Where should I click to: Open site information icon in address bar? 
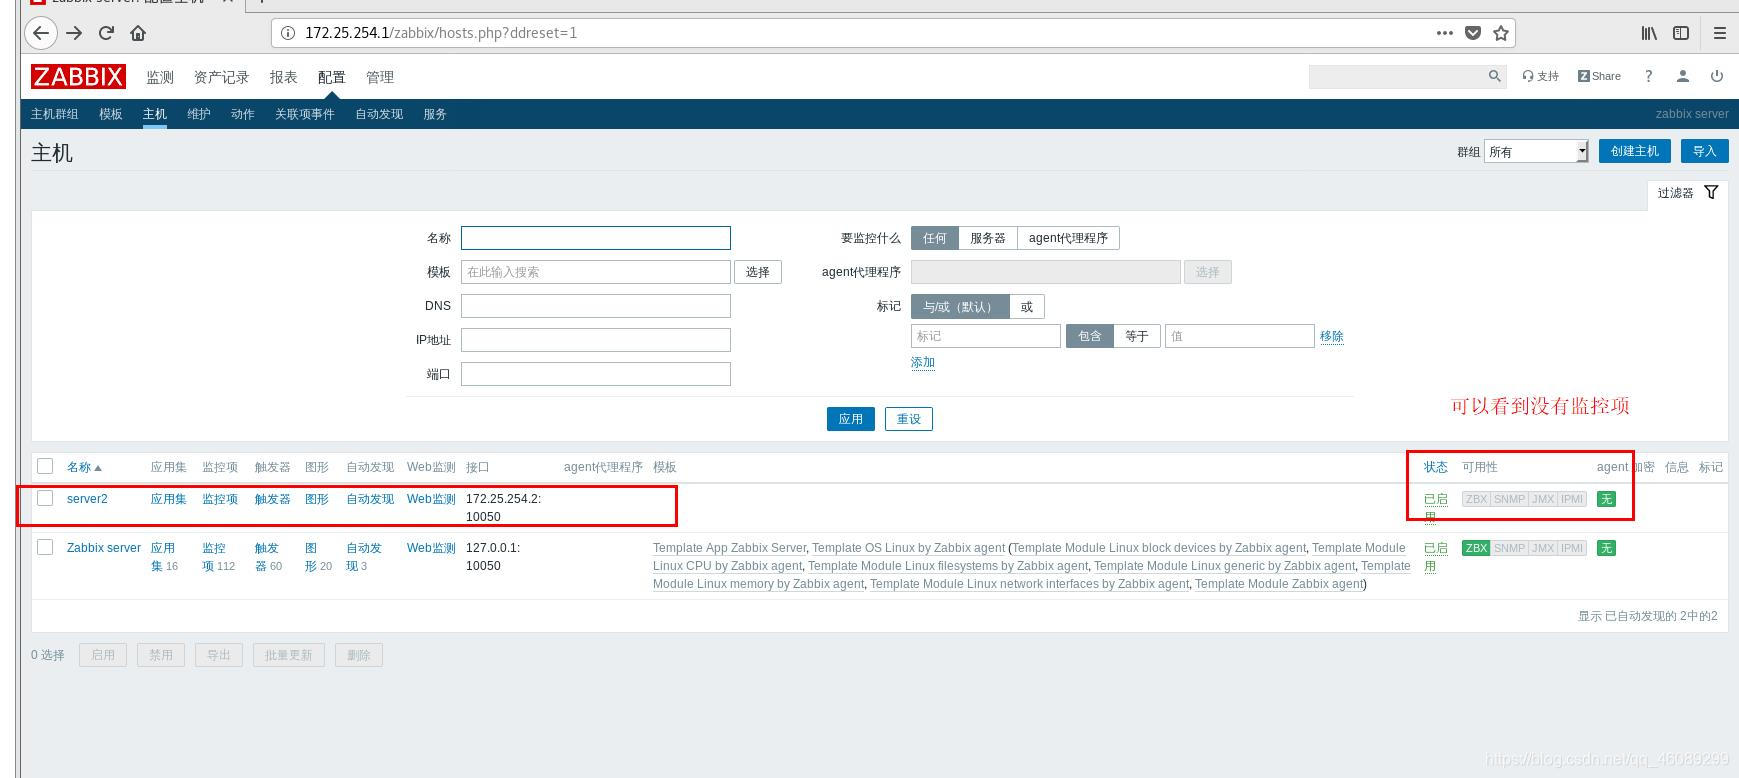(288, 33)
